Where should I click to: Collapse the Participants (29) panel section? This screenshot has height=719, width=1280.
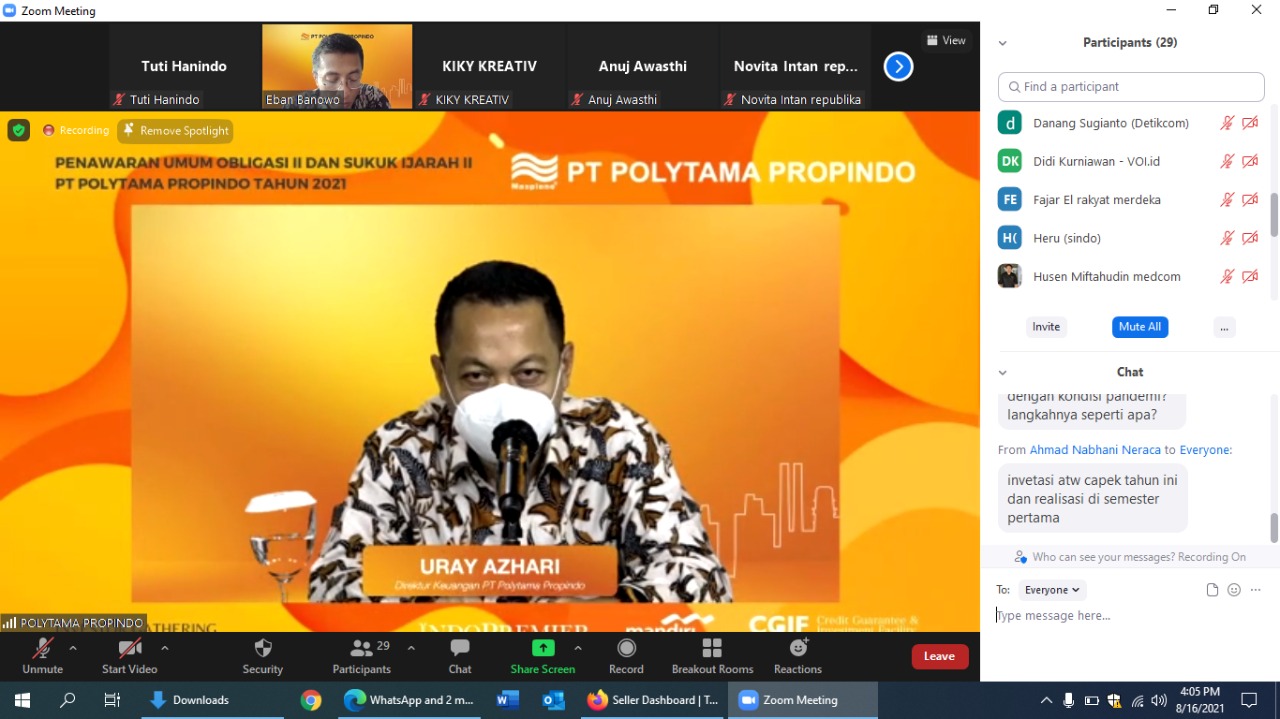click(1002, 43)
